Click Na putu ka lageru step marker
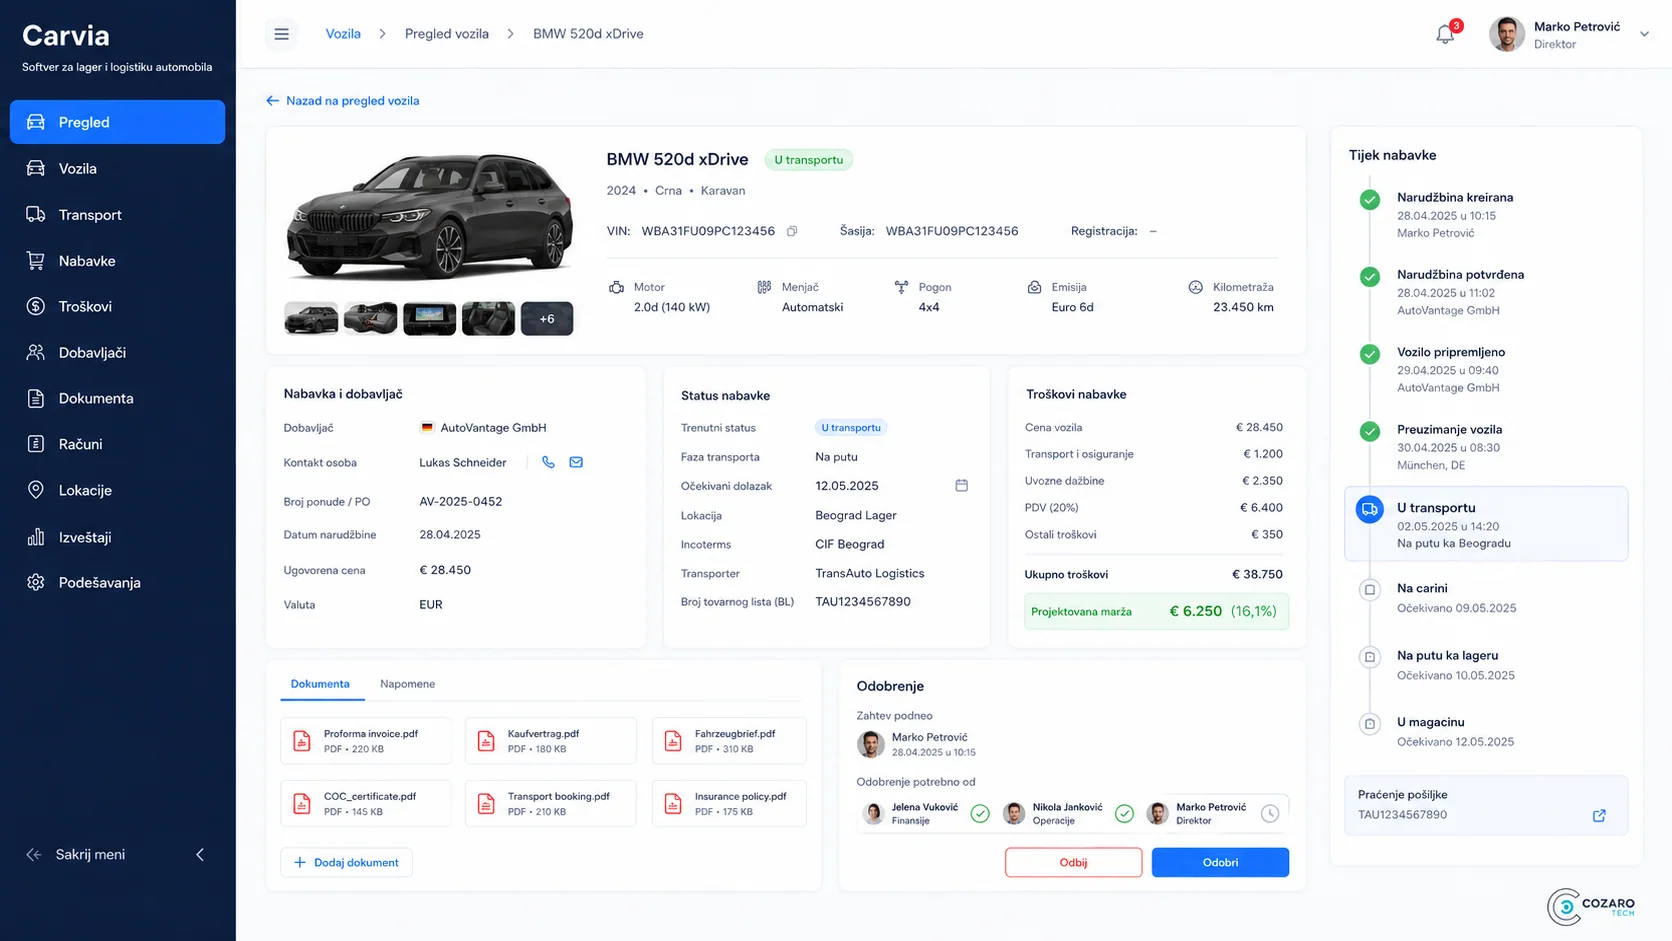Image resolution: width=1672 pixels, height=941 pixels. click(x=1370, y=657)
